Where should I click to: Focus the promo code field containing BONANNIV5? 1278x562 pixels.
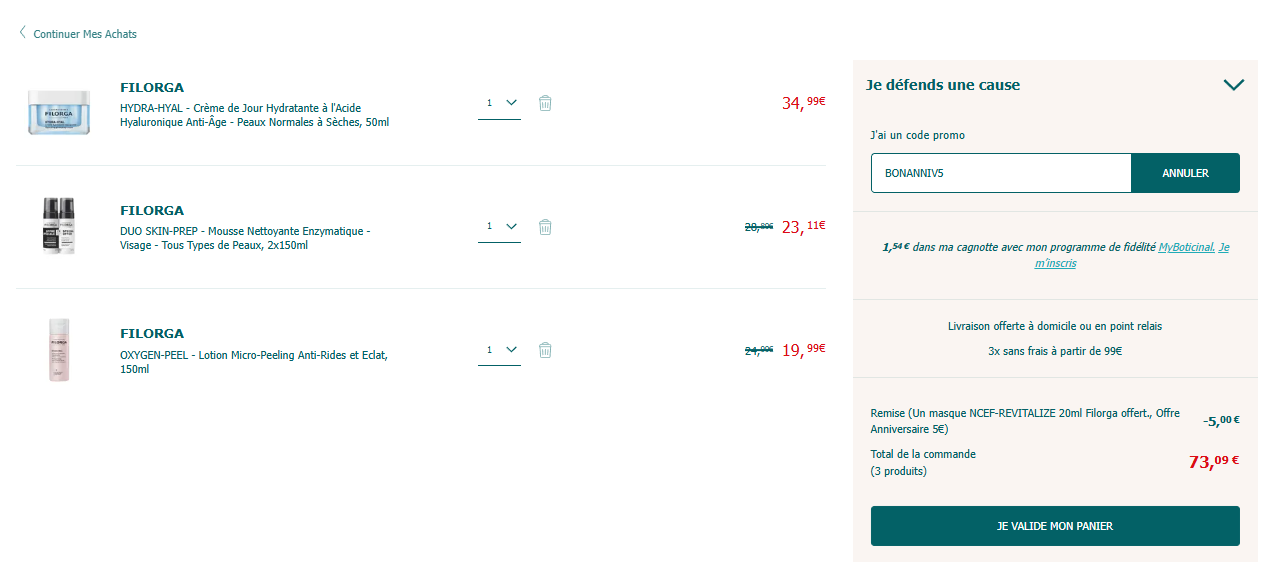(x=1000, y=173)
